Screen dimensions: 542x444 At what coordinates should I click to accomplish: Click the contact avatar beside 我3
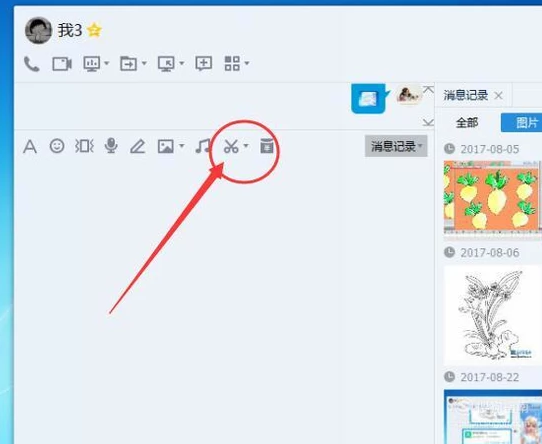[38, 30]
